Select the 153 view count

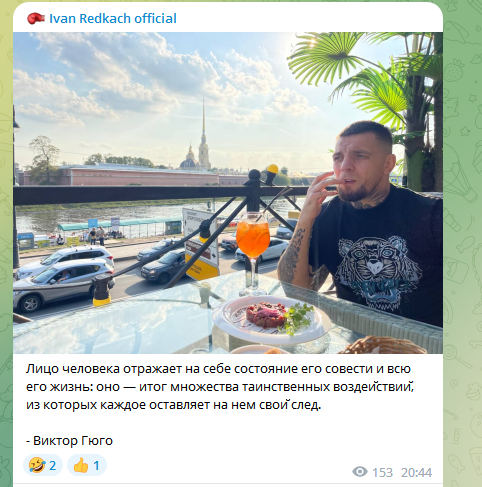(382, 472)
